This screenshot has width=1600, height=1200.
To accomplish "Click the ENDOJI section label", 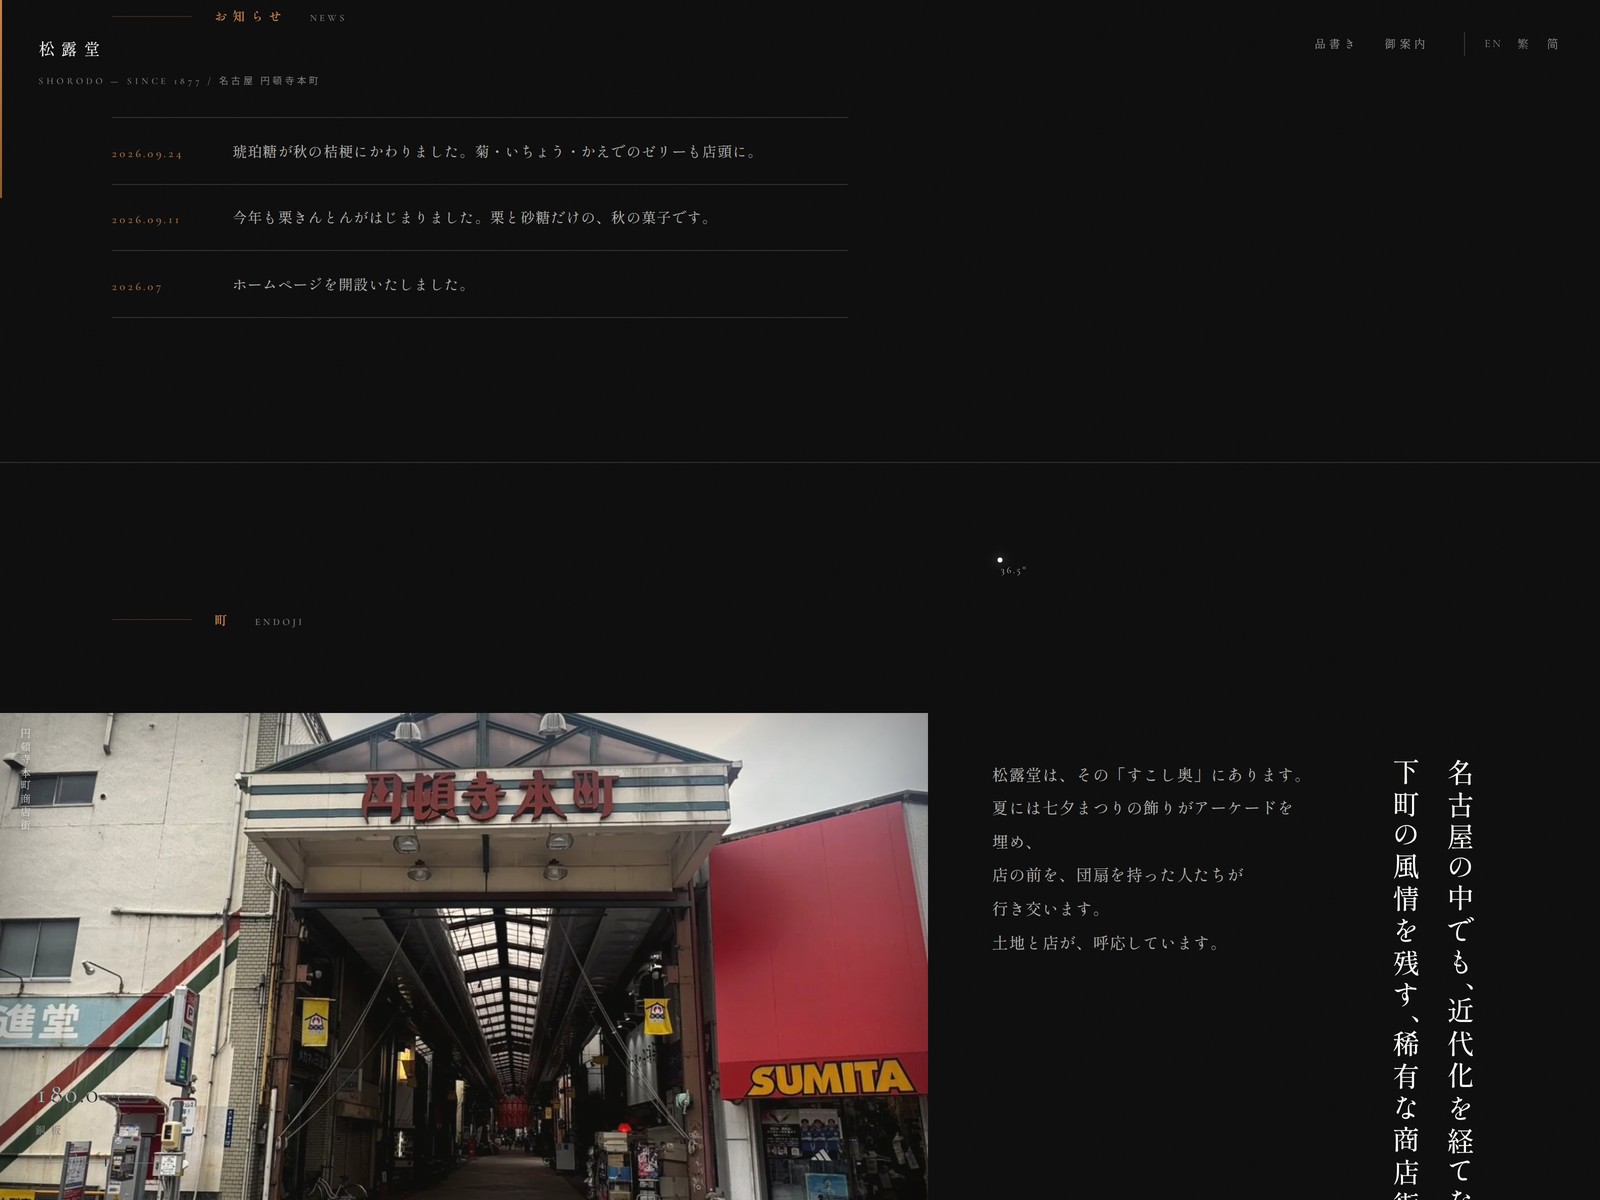I will [279, 622].
